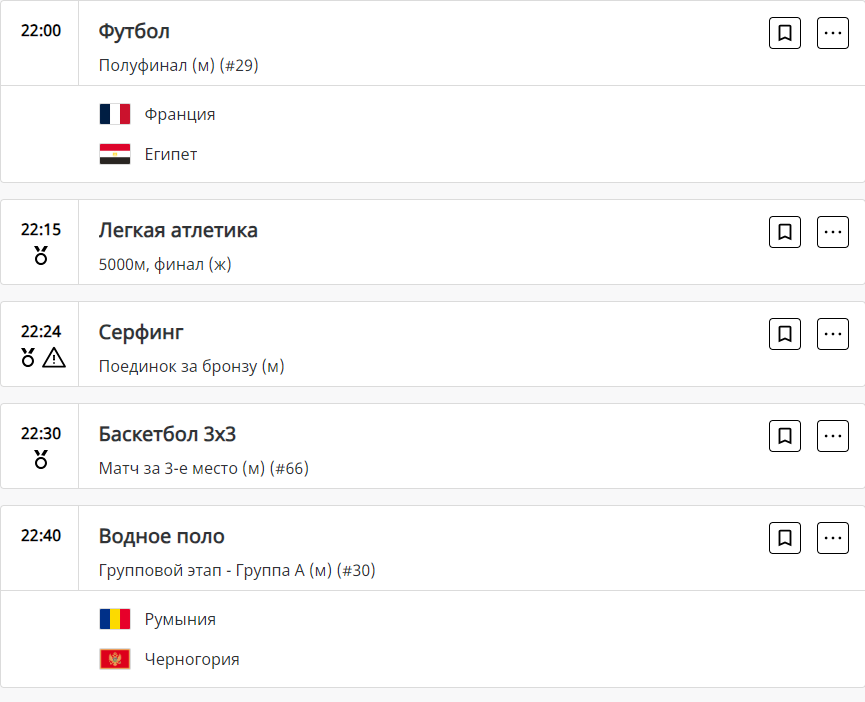Open the Водное поло event title
This screenshot has width=865, height=702.
(x=162, y=536)
